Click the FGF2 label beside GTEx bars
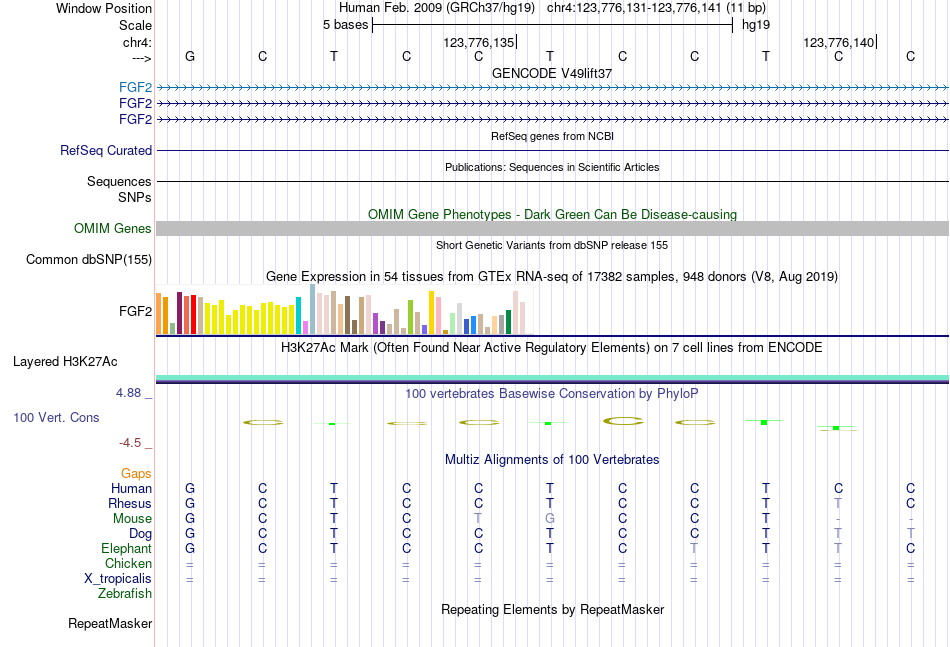The image size is (950, 647). [x=135, y=311]
